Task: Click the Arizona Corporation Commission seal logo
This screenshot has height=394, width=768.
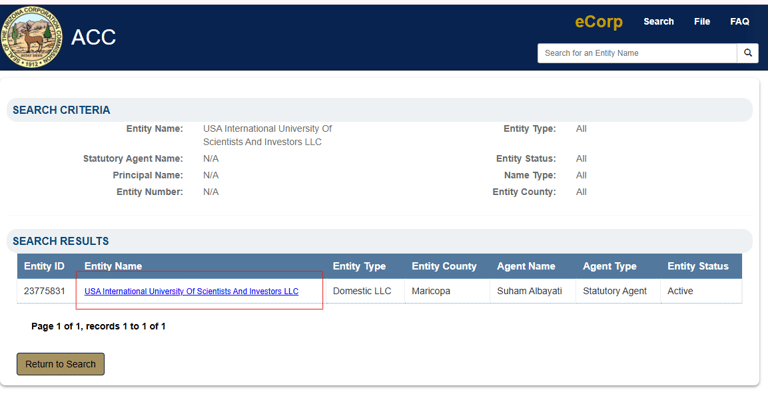Action: click(32, 37)
